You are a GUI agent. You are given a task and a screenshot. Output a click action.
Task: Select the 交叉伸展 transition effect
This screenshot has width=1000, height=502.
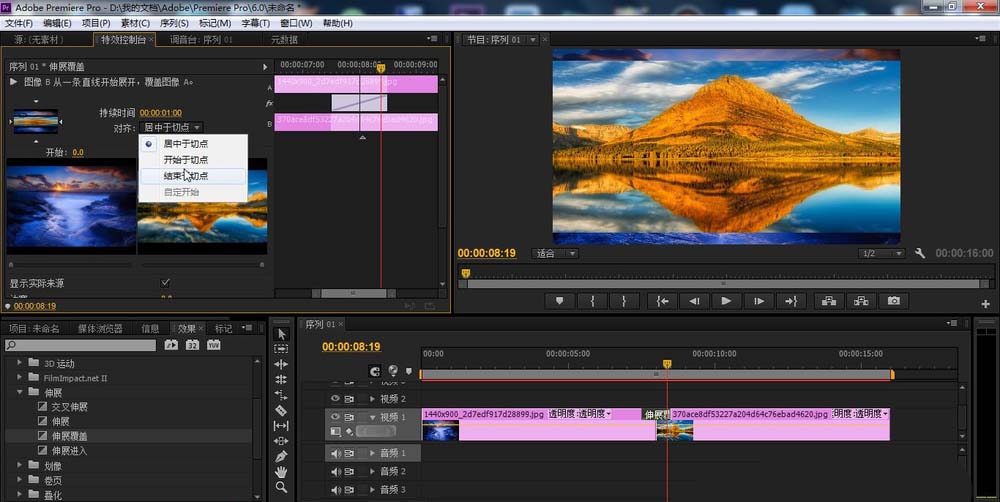[70, 407]
